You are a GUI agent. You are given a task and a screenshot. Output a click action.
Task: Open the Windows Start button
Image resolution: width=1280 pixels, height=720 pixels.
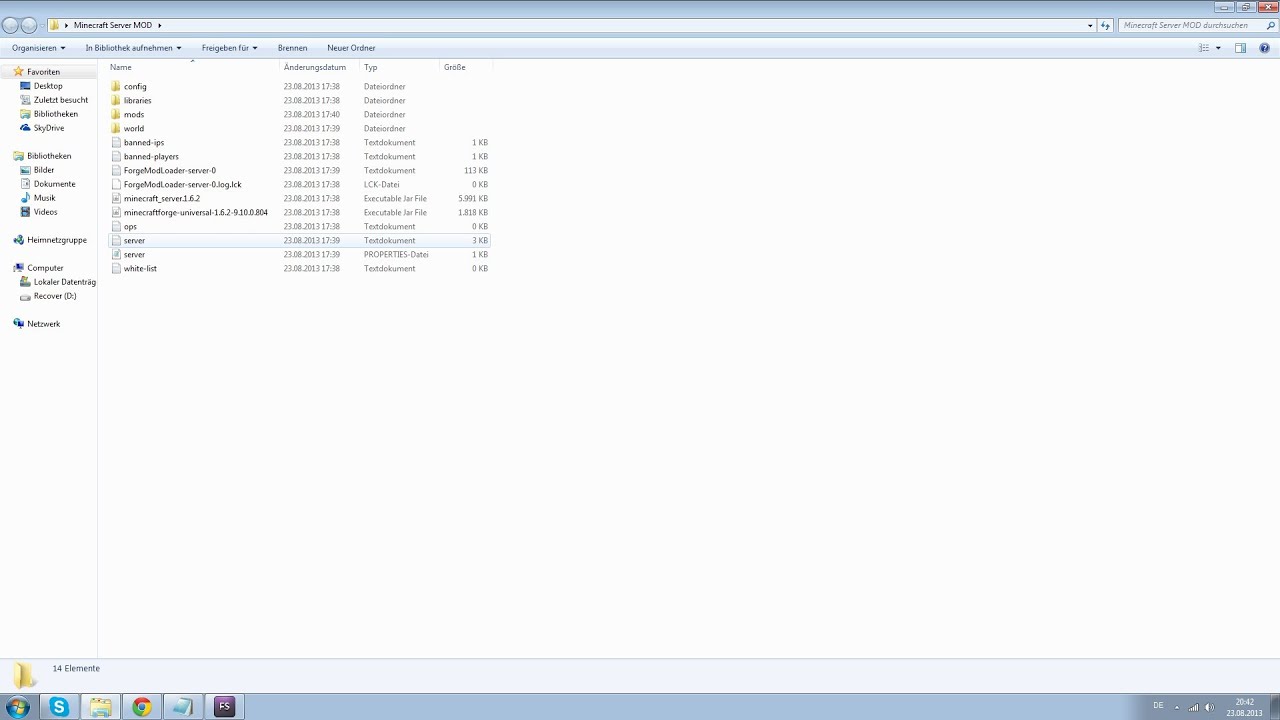pos(17,707)
